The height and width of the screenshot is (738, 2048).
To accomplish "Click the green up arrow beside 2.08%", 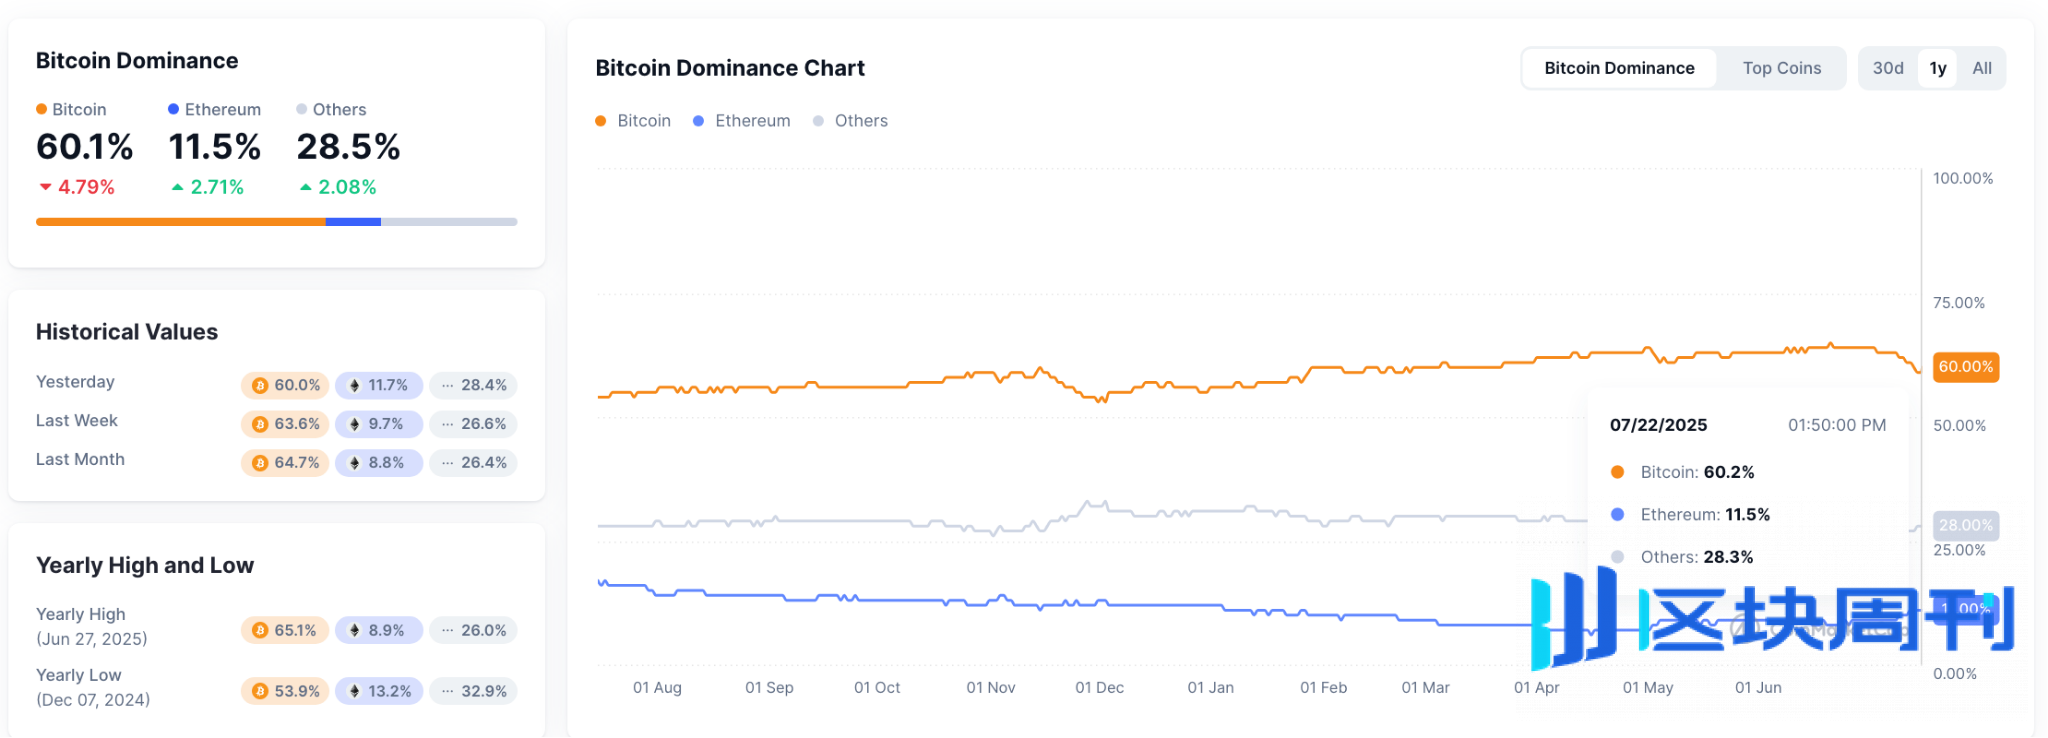I will [x=306, y=187].
